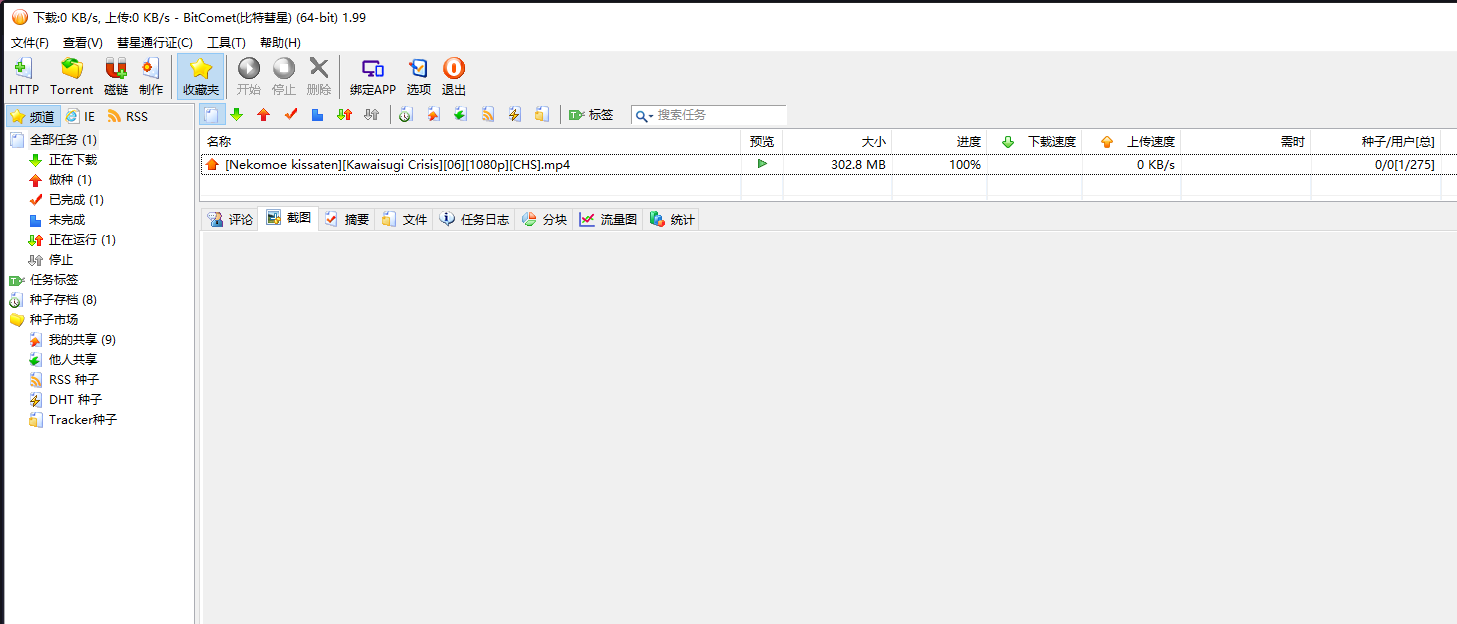1457x624 pixels.
Task: Click the 搜索任务 search input field
Action: click(718, 115)
